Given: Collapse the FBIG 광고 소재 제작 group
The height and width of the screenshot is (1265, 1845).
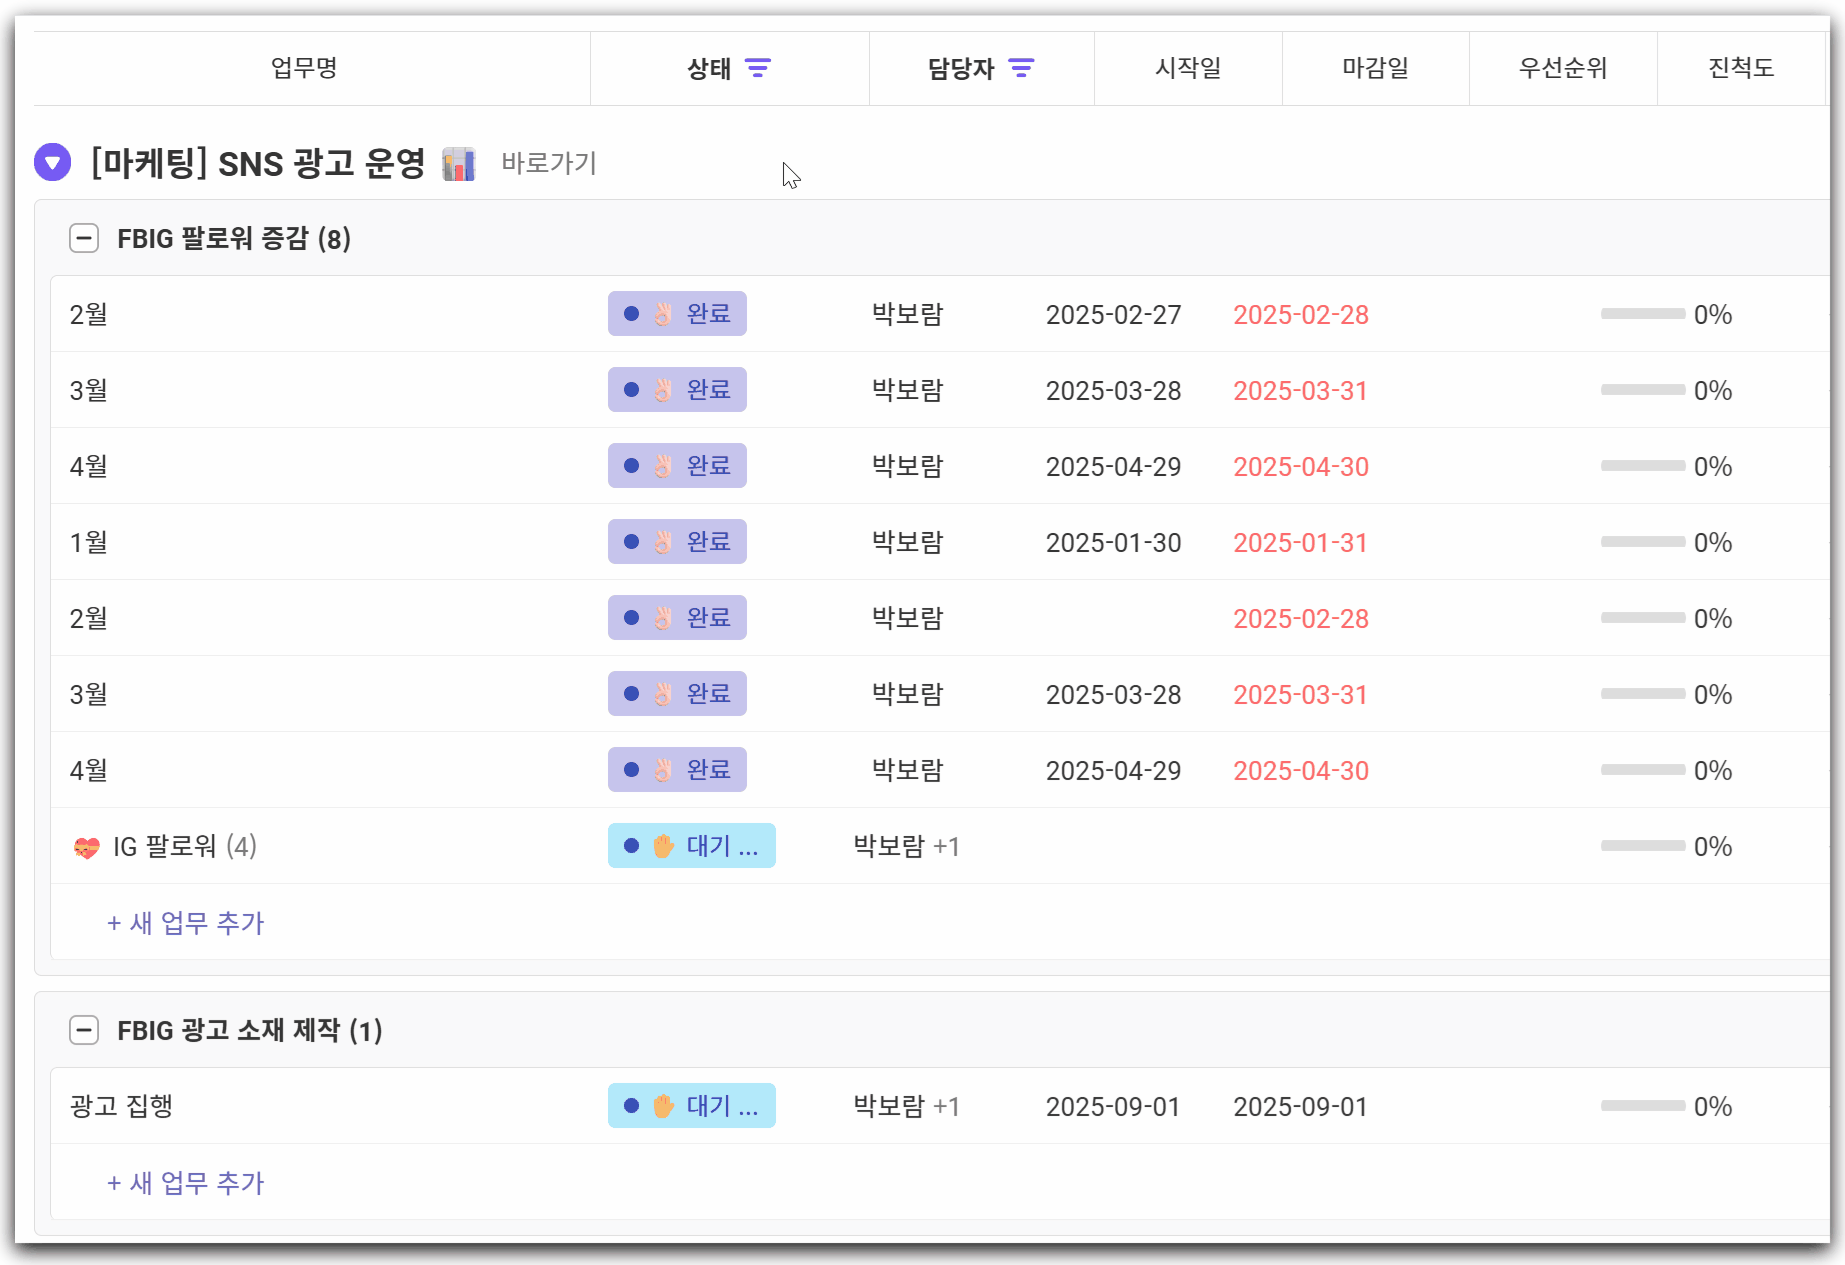Looking at the screenshot, I should coord(84,1031).
